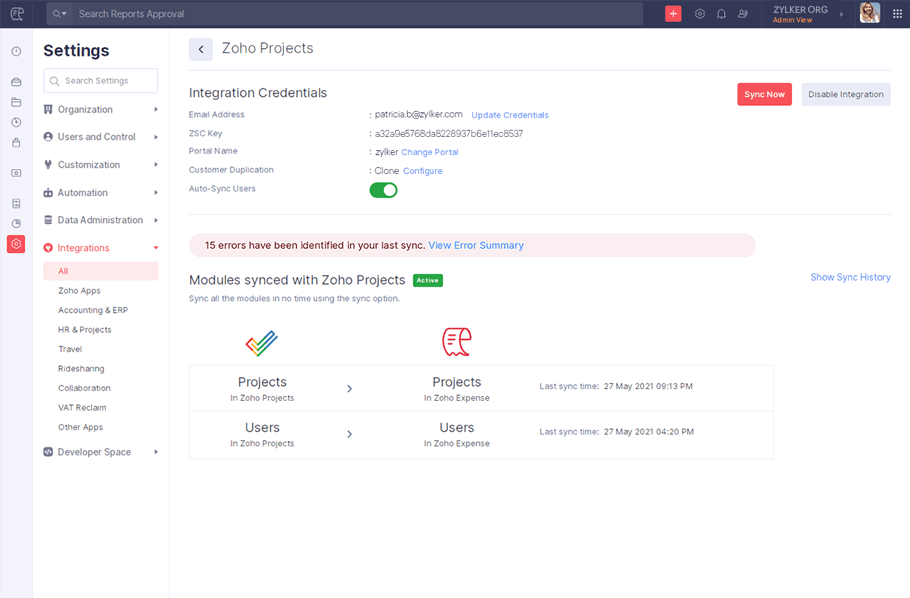Select the folder icon in the left rail
The width and height of the screenshot is (910, 598).
pyautogui.click(x=15, y=102)
